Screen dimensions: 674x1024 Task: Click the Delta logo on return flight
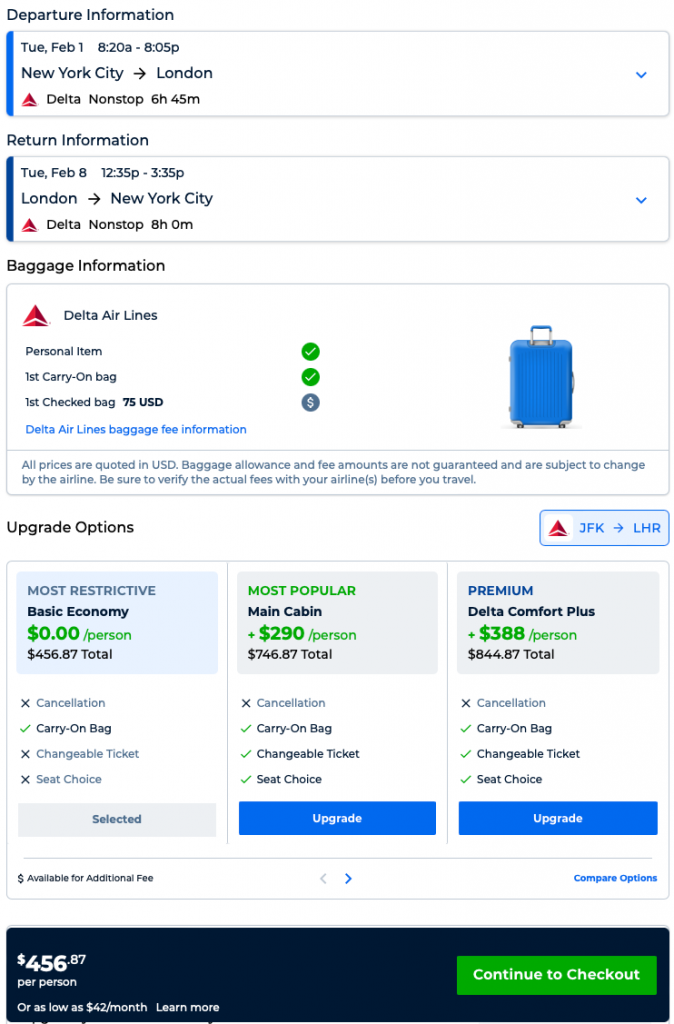[30, 225]
